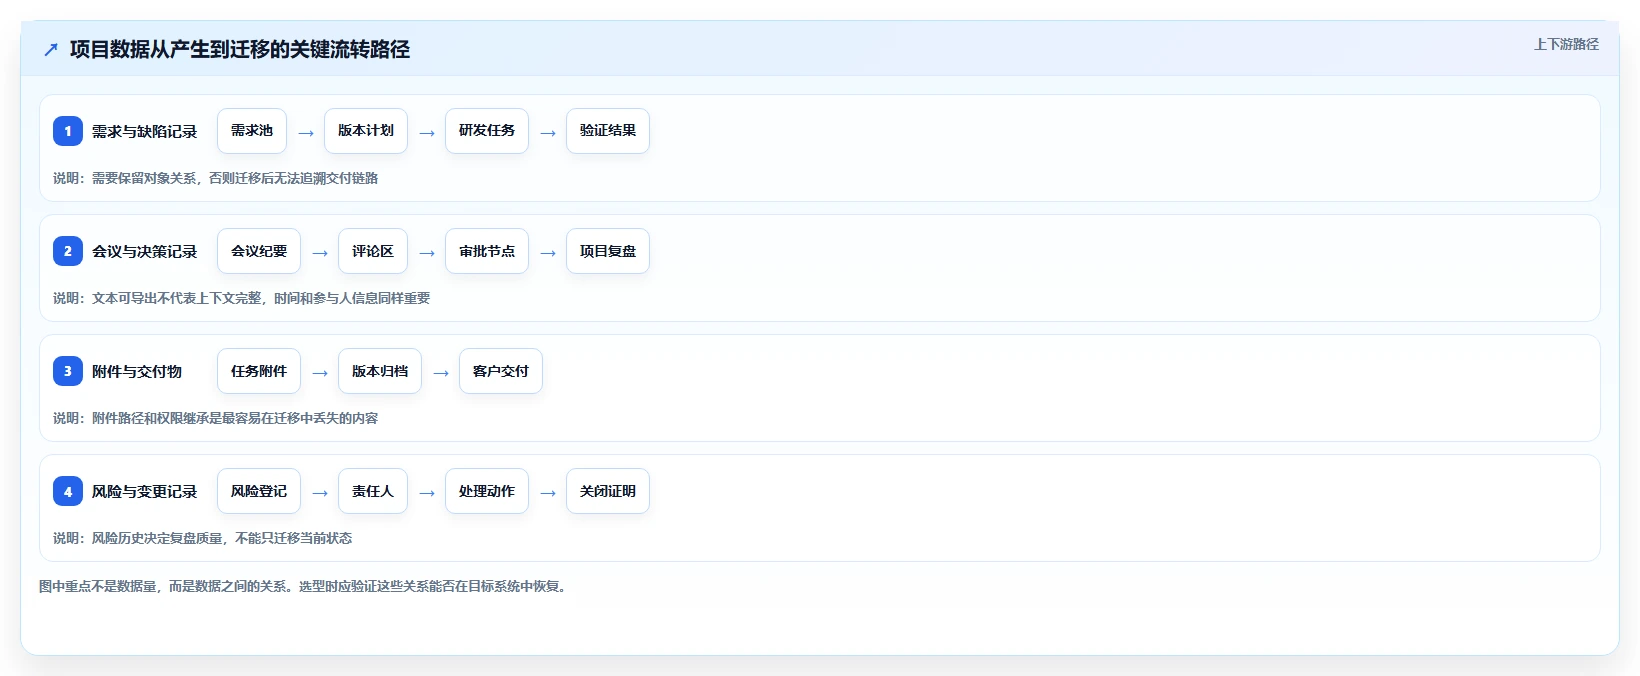
Task: Click the 客户交付 node
Action: tap(501, 371)
